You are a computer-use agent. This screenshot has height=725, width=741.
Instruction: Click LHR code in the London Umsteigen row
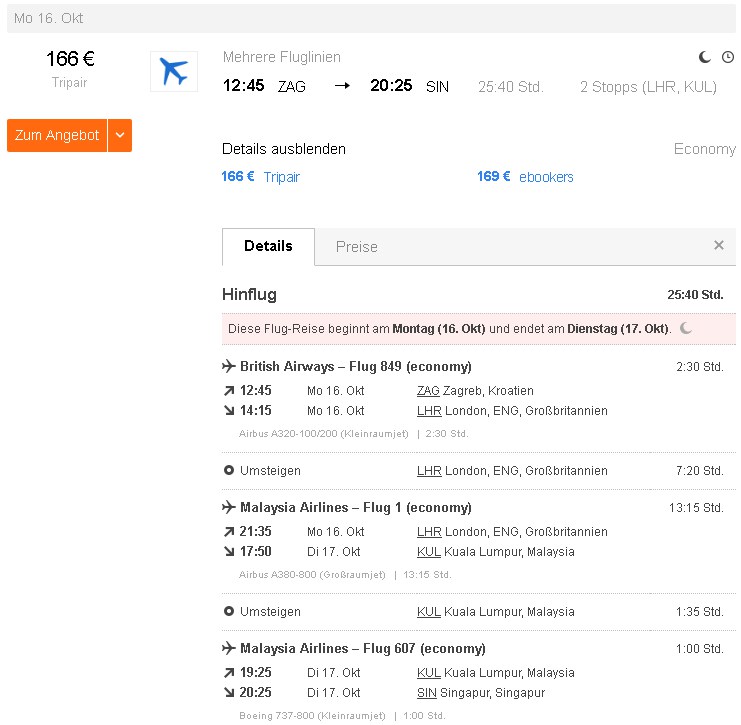coord(429,471)
